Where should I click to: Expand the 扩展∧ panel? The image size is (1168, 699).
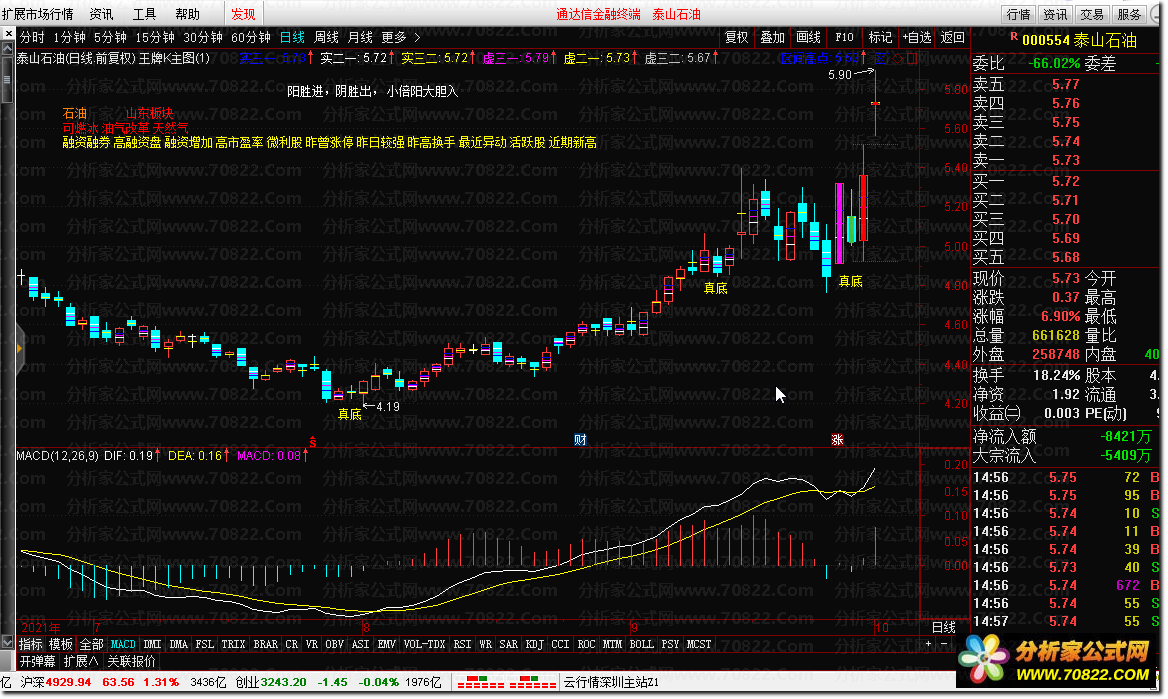(x=81, y=660)
